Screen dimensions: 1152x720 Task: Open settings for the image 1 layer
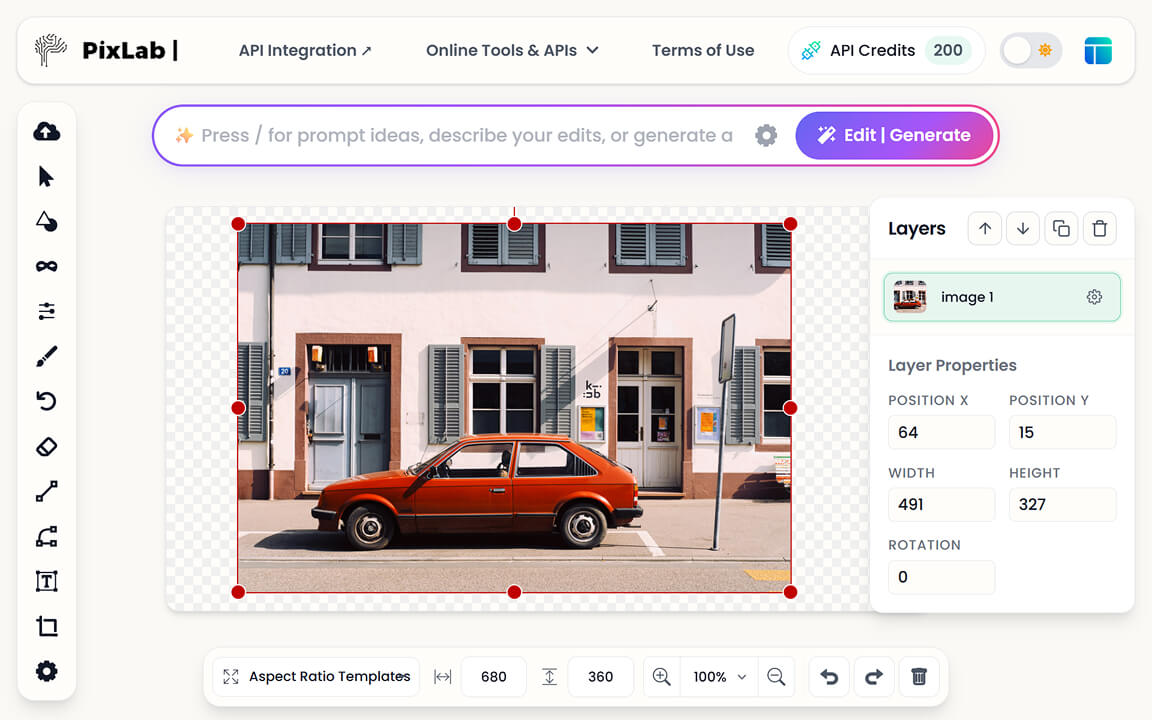1094,297
